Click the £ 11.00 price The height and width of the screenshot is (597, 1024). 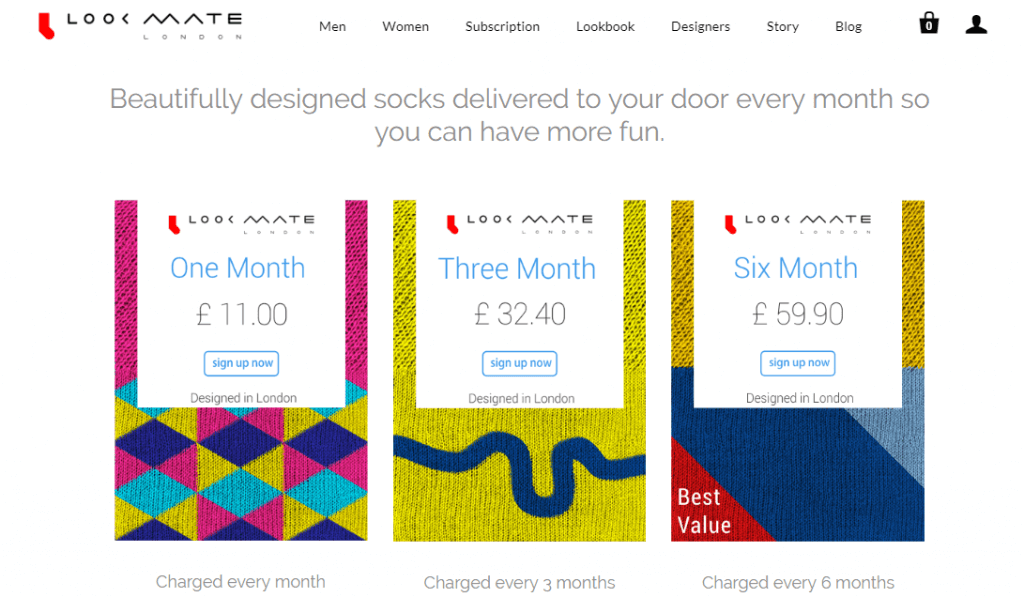coord(242,314)
